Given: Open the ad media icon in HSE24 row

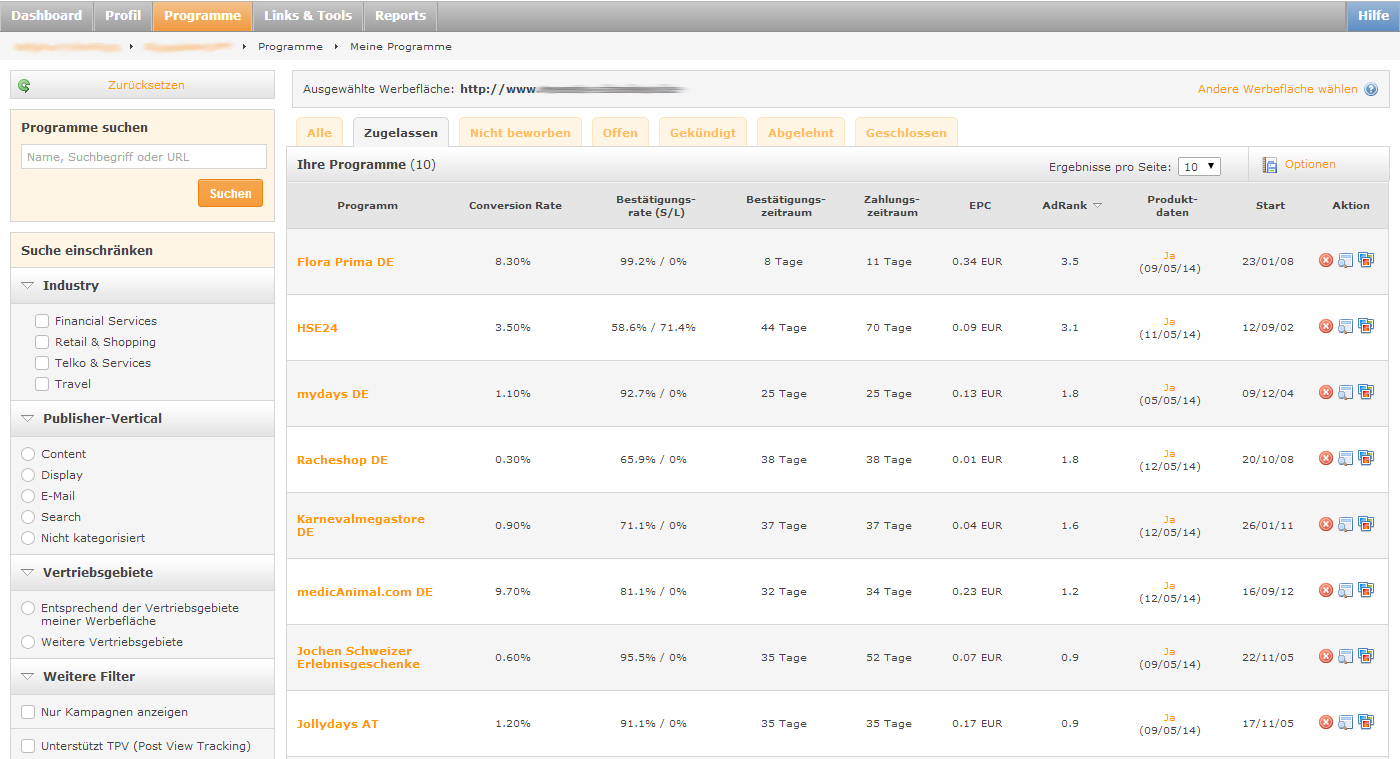Looking at the screenshot, I should pyautogui.click(x=1366, y=326).
